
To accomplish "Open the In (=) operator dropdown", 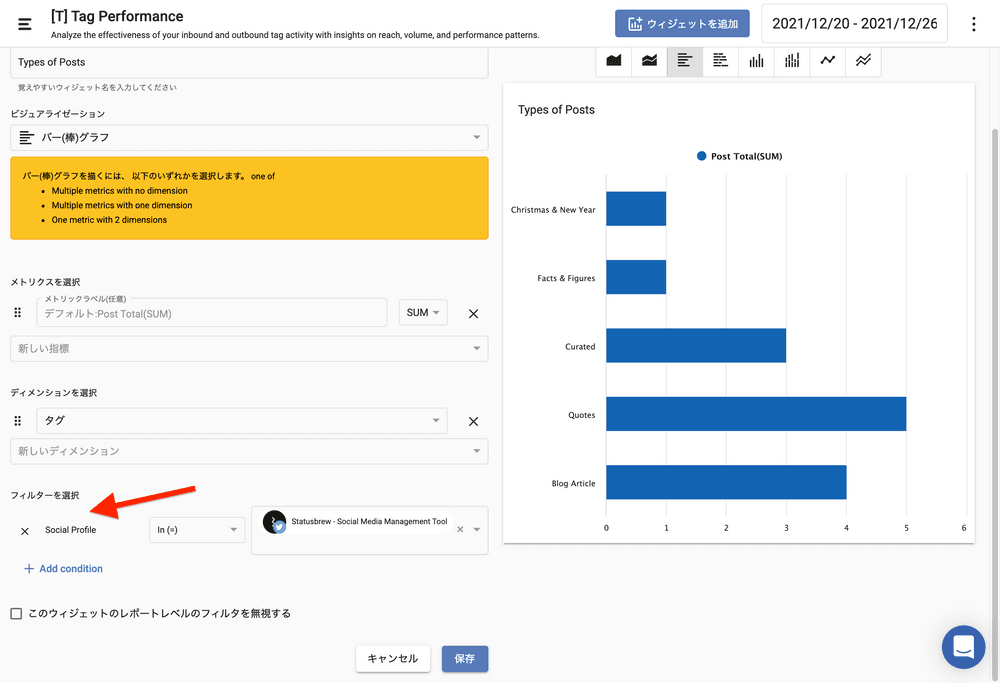I will pos(197,530).
